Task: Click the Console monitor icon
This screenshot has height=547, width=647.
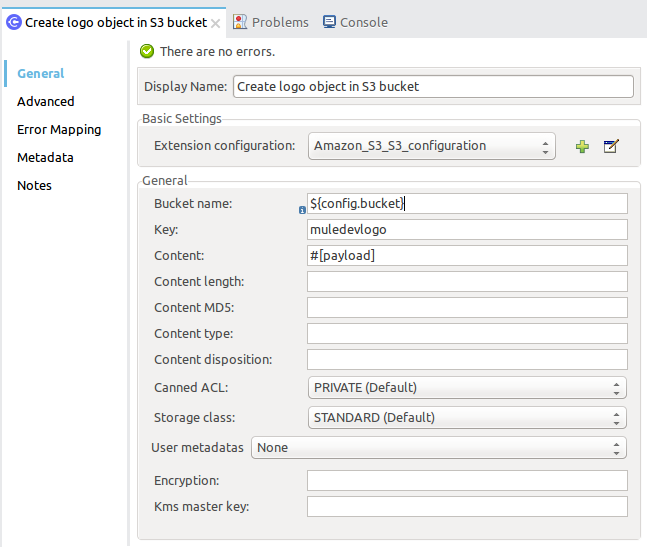Action: click(329, 22)
